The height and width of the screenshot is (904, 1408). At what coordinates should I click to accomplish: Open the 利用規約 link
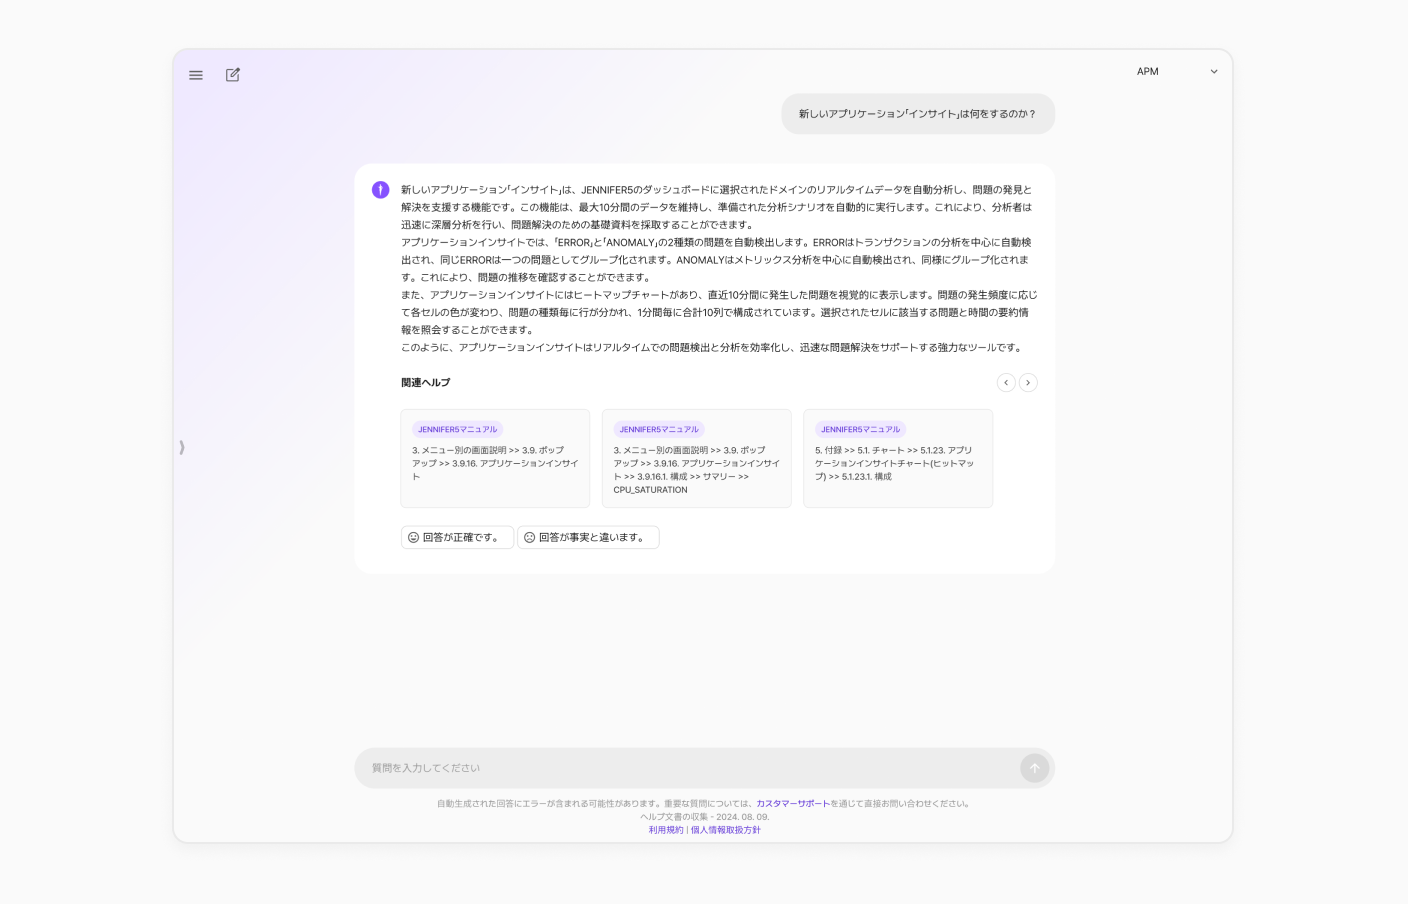tap(665, 830)
